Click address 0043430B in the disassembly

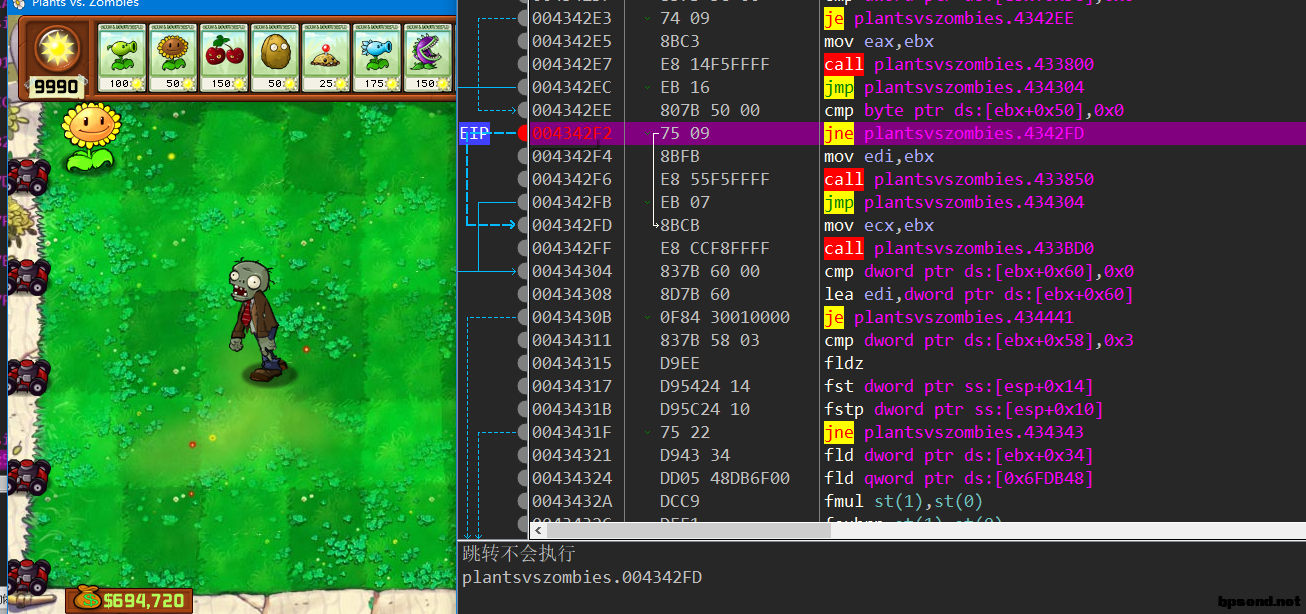(x=572, y=317)
